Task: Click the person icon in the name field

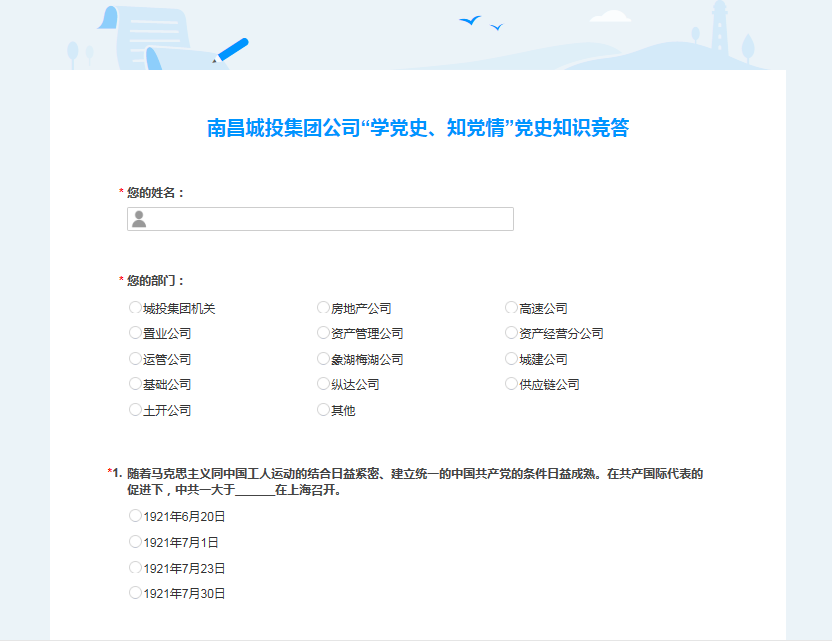Action: coord(139,218)
